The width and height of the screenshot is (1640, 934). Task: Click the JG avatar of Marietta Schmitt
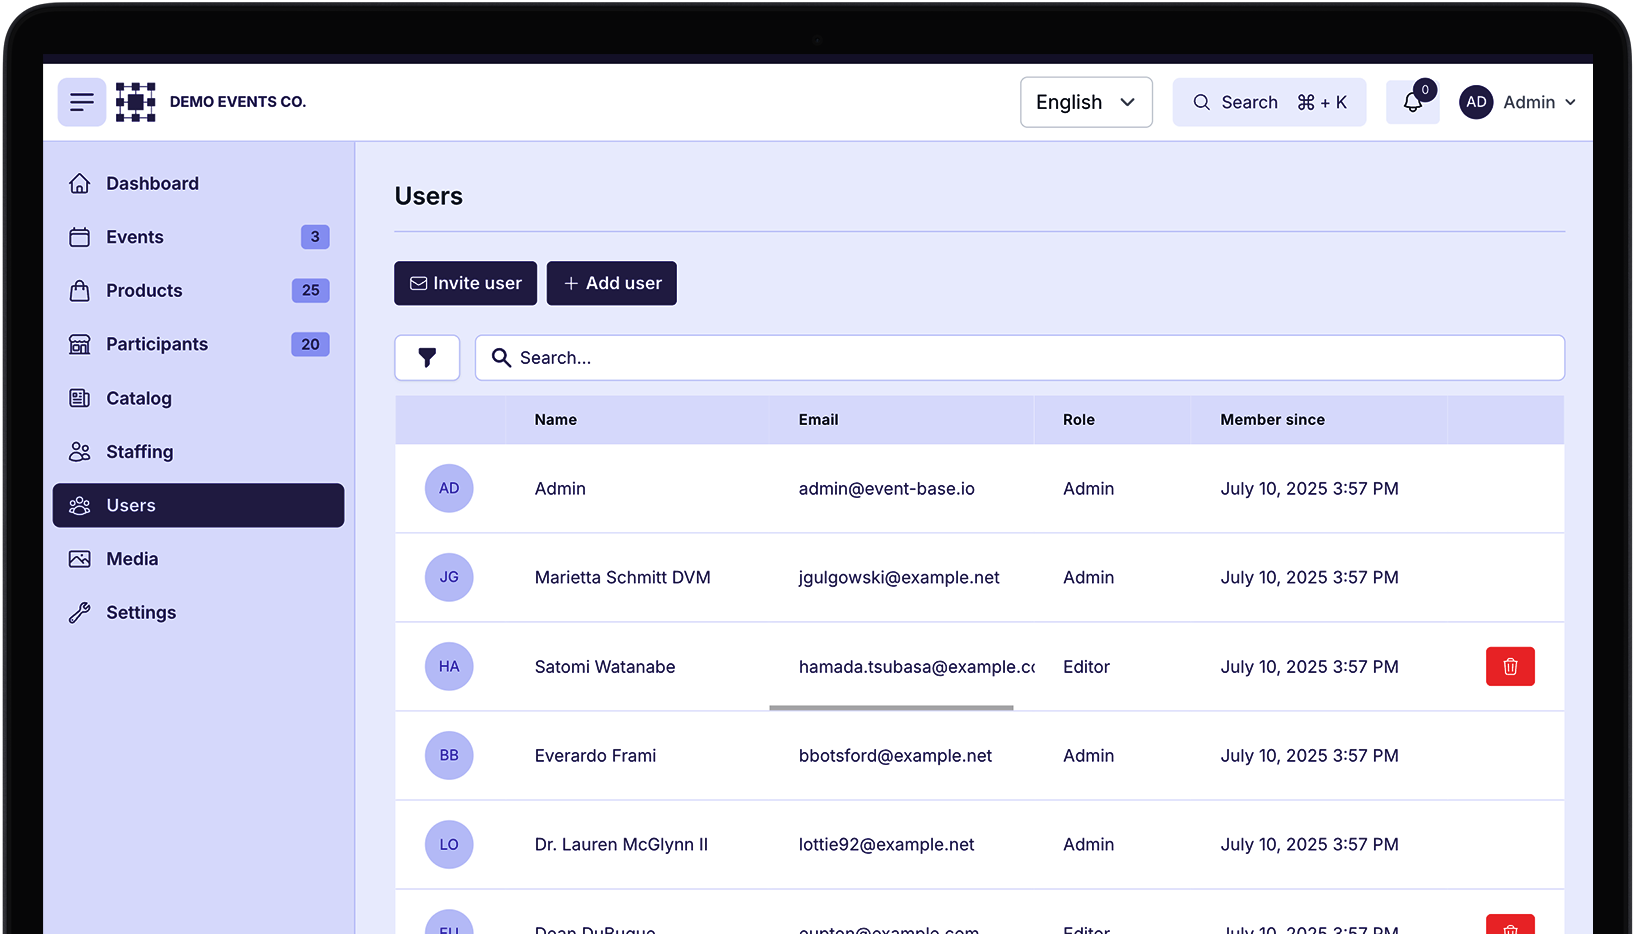pyautogui.click(x=449, y=577)
